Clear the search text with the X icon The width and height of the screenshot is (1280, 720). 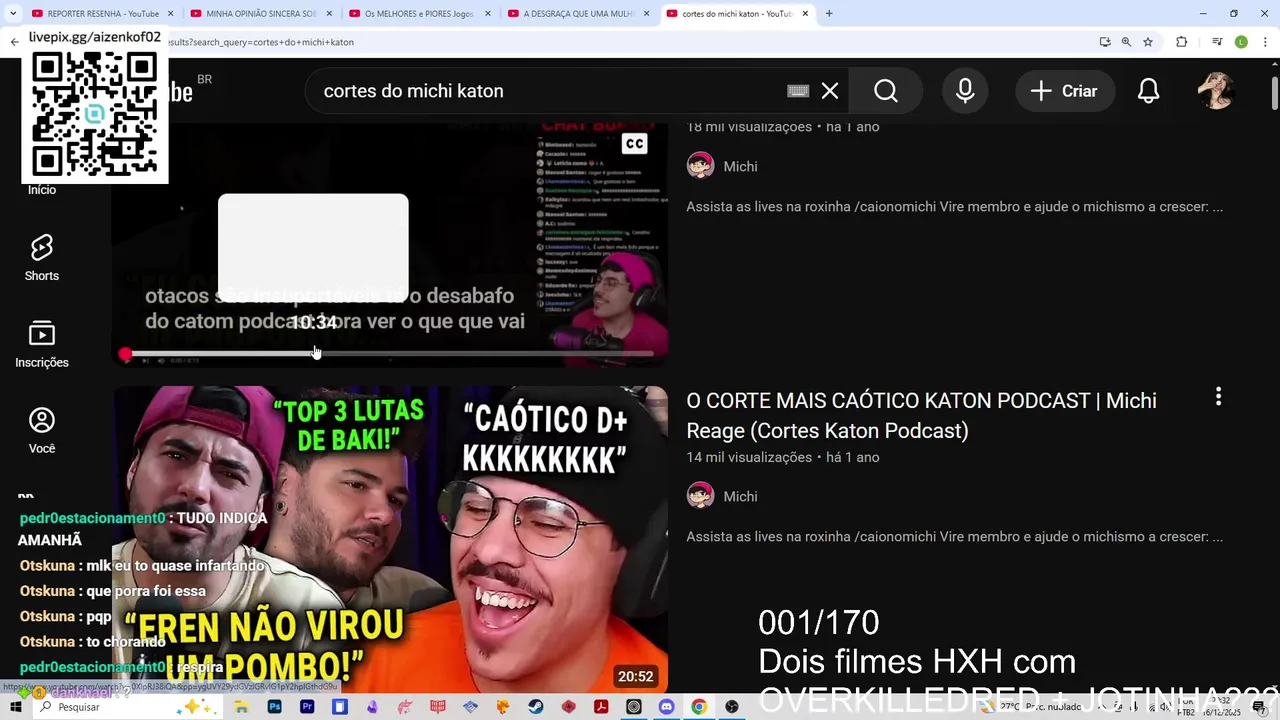(x=830, y=91)
